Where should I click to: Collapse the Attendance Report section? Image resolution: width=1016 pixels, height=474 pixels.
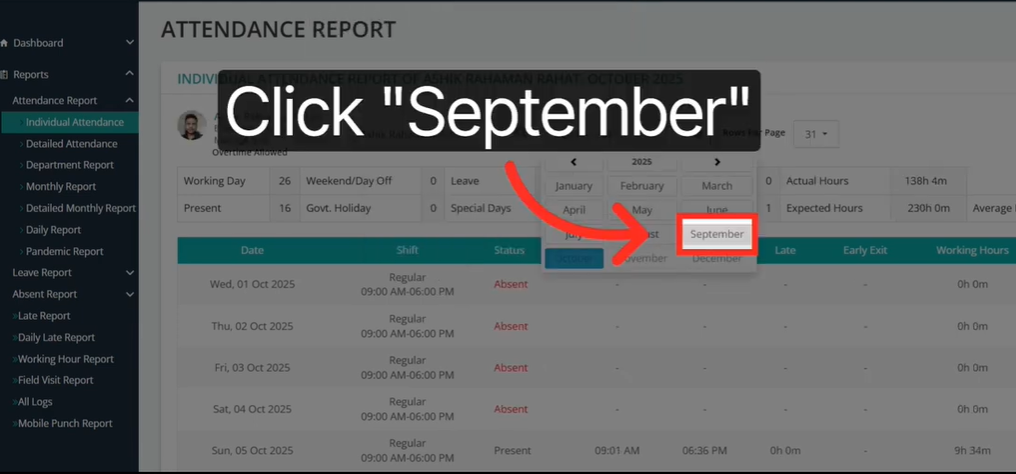click(x=130, y=100)
